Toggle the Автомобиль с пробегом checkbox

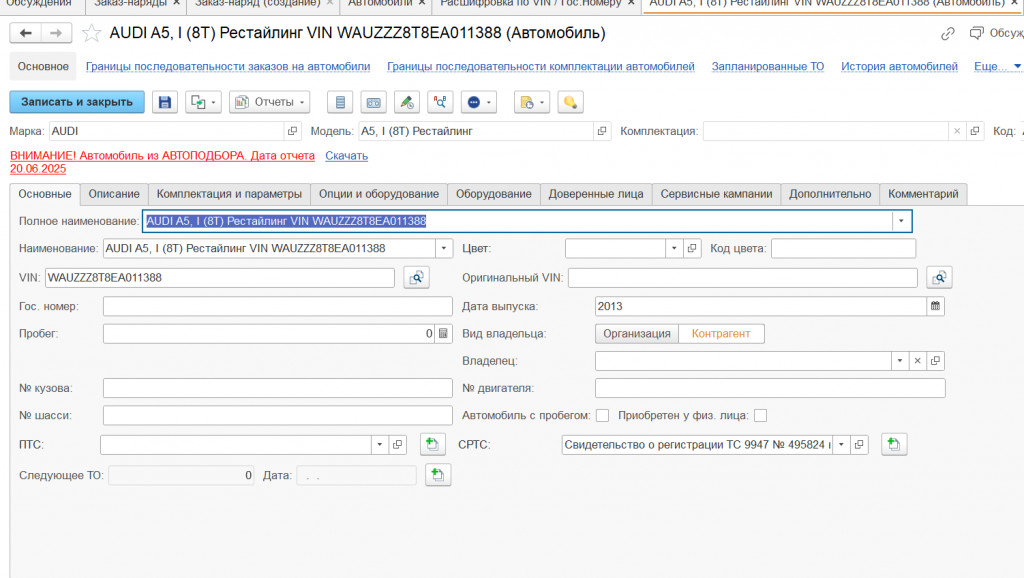coord(602,415)
